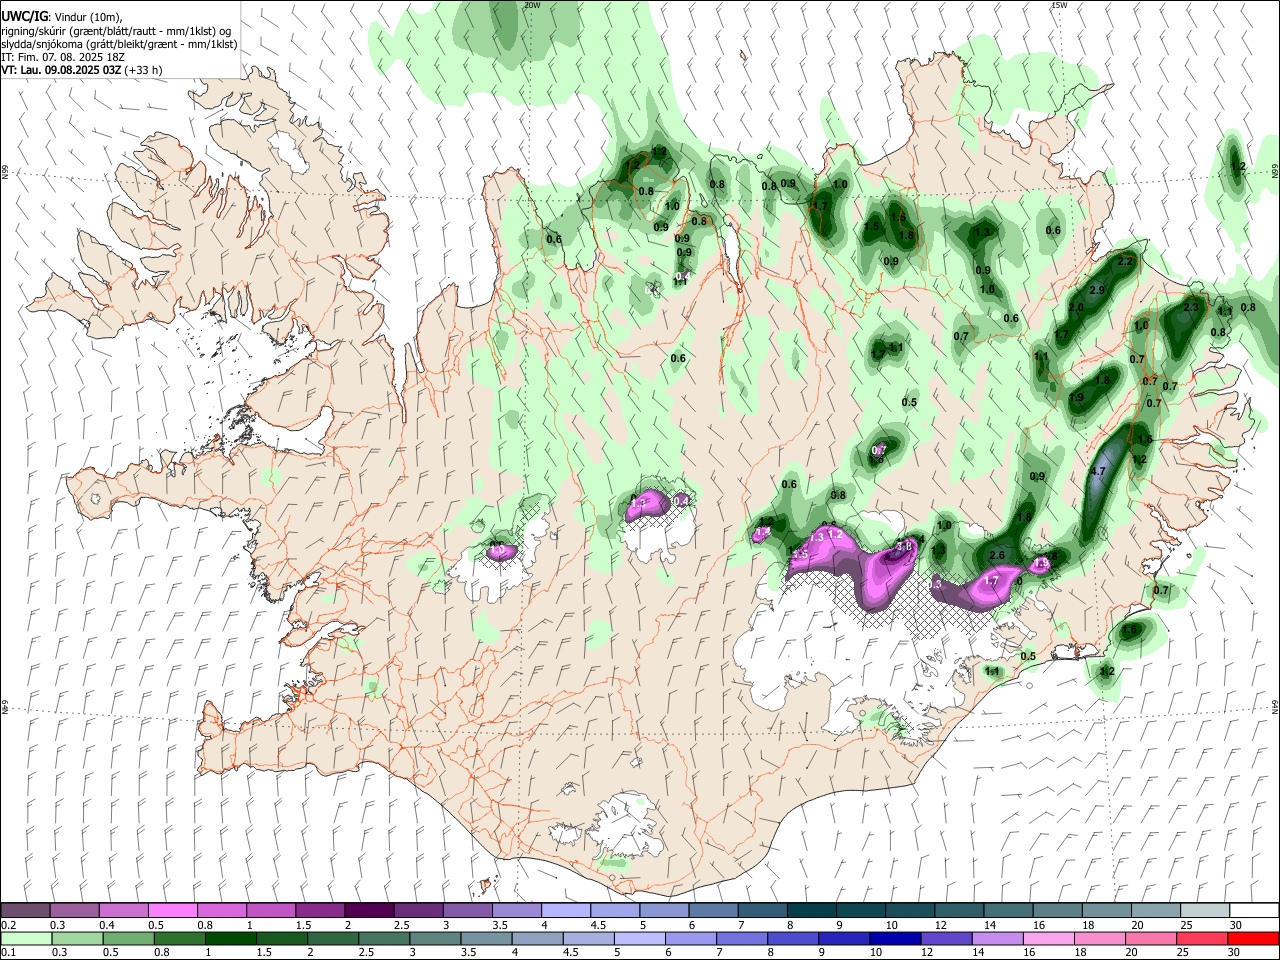This screenshot has width=1280, height=960.
Task: Select the 'rigning/skúrir' legend description line
Action: (x=117, y=31)
